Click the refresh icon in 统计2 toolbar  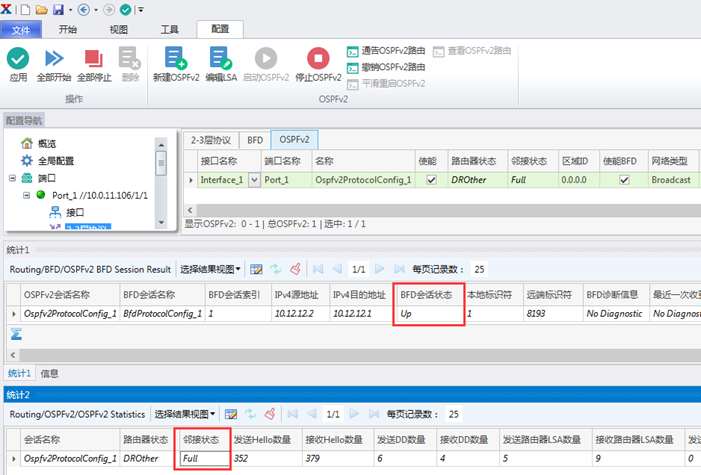(x=250, y=414)
